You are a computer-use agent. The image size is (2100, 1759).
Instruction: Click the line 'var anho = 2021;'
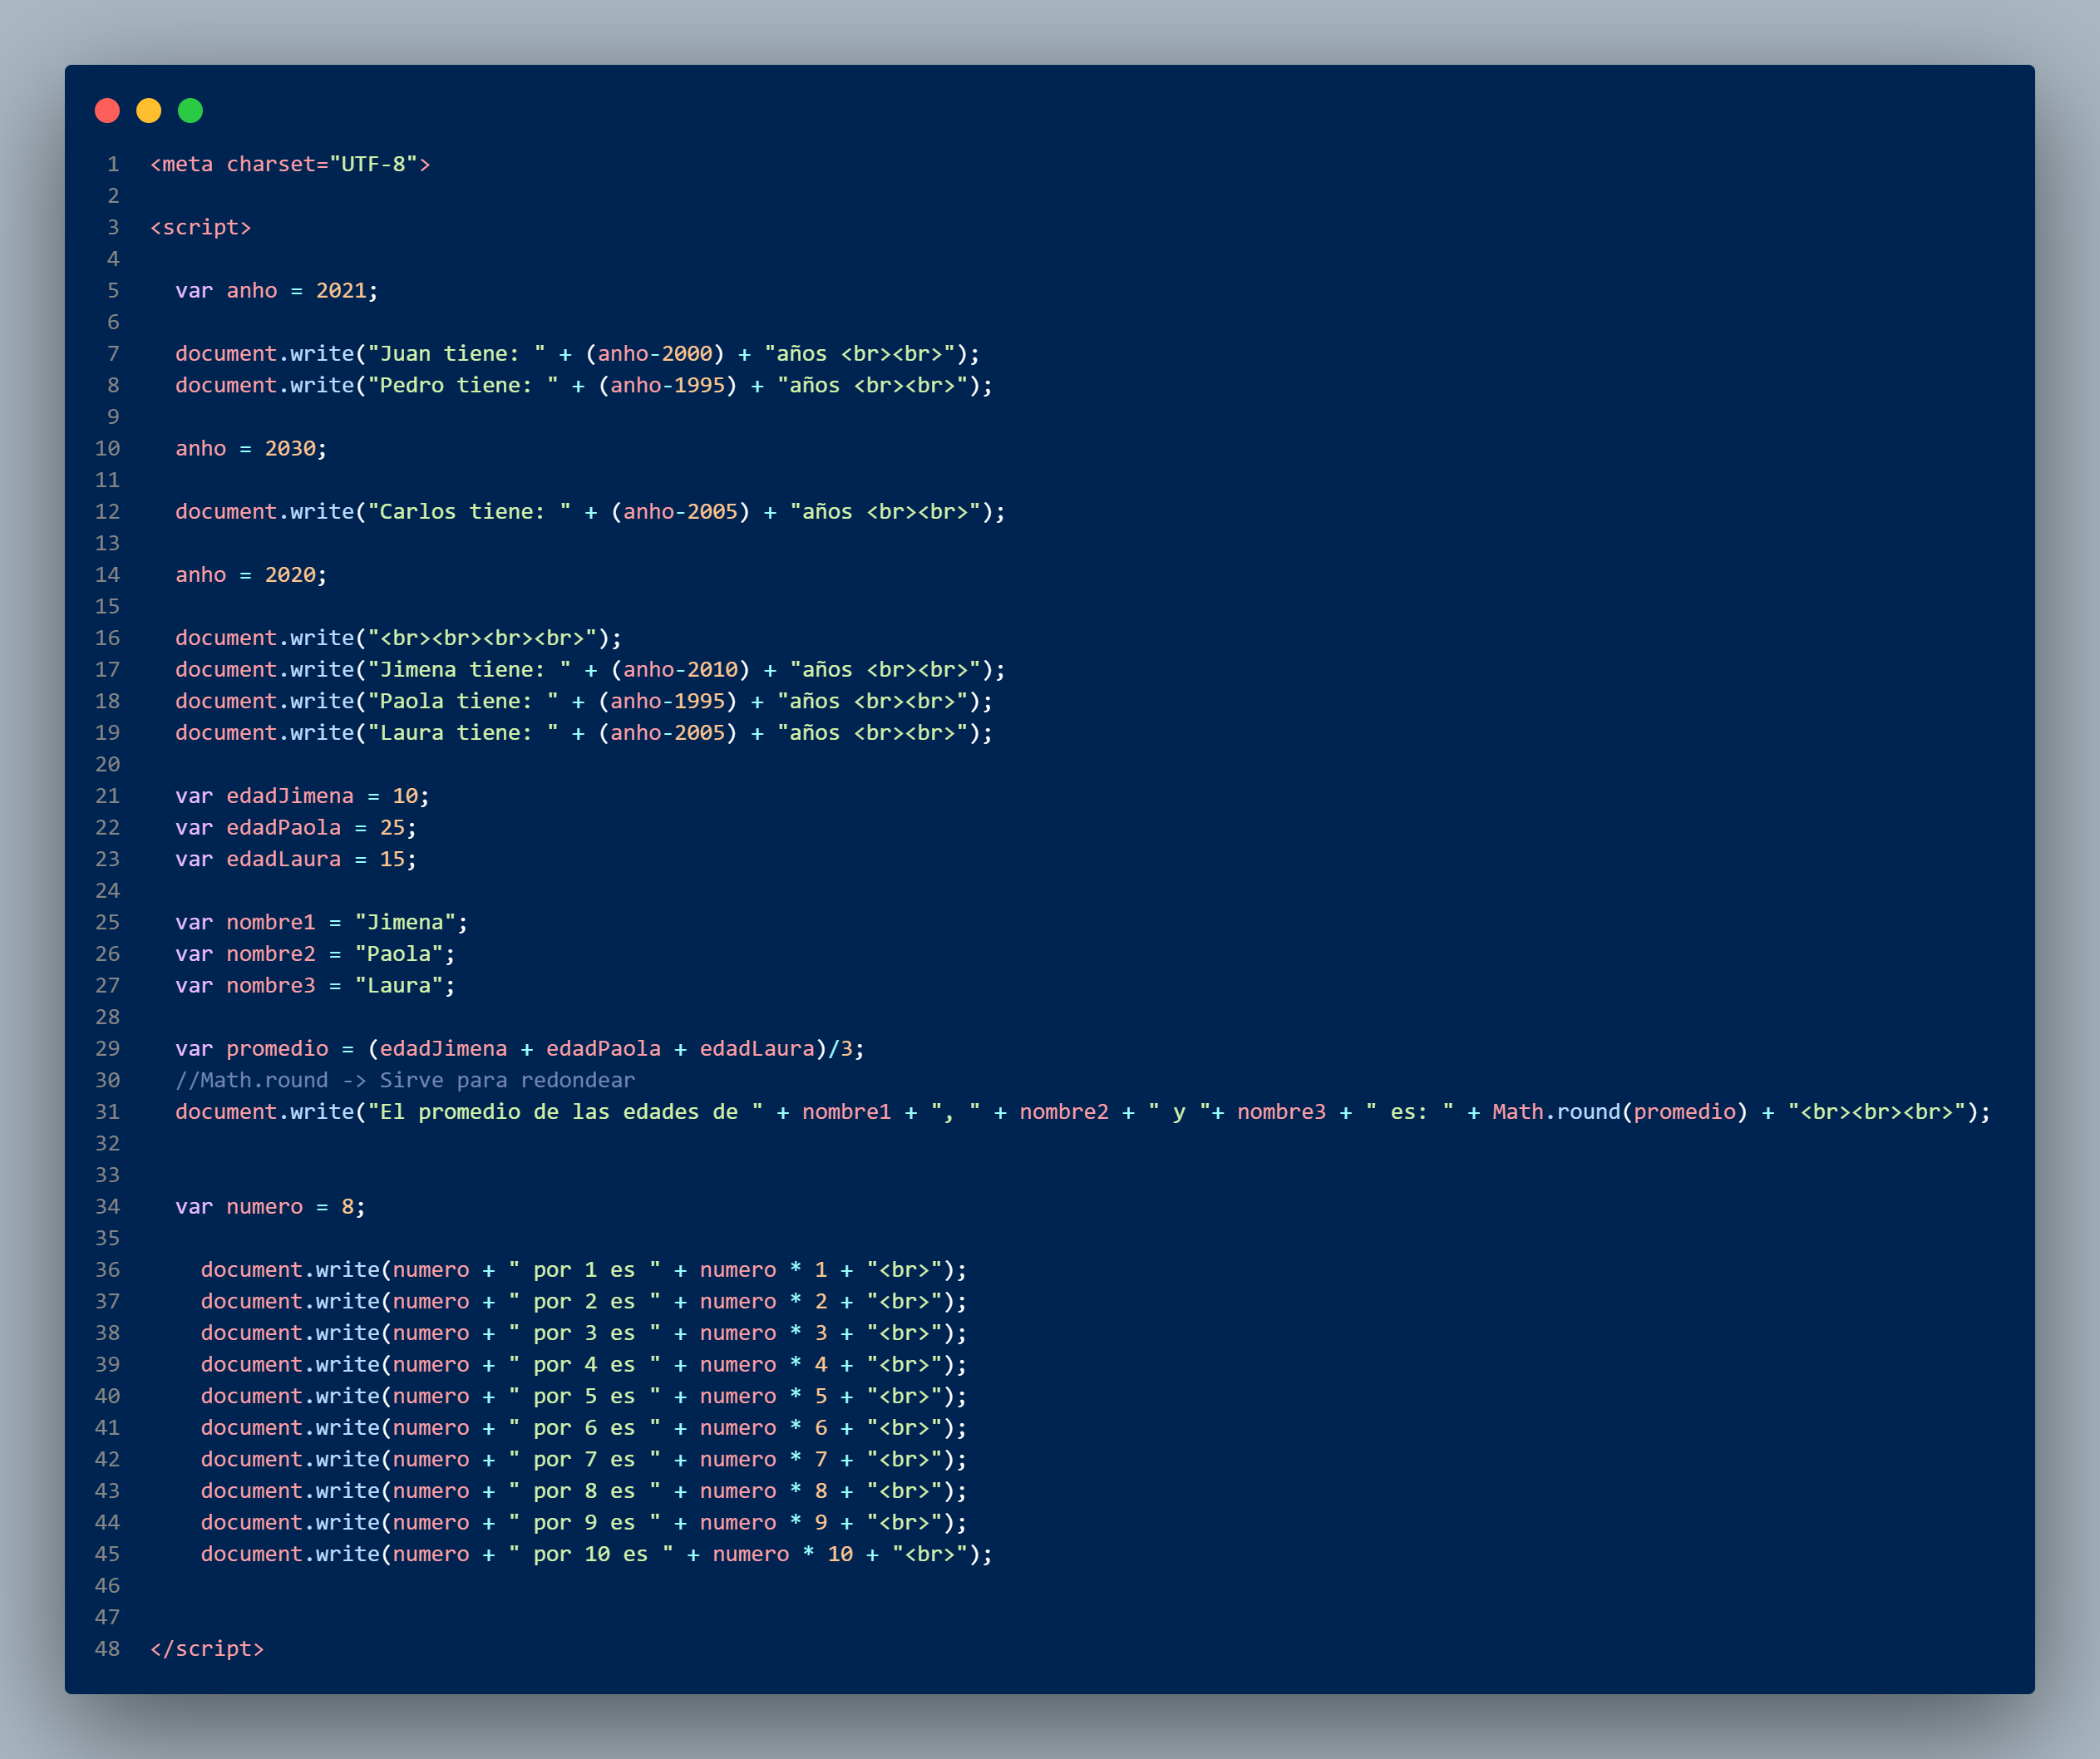pyautogui.click(x=277, y=290)
